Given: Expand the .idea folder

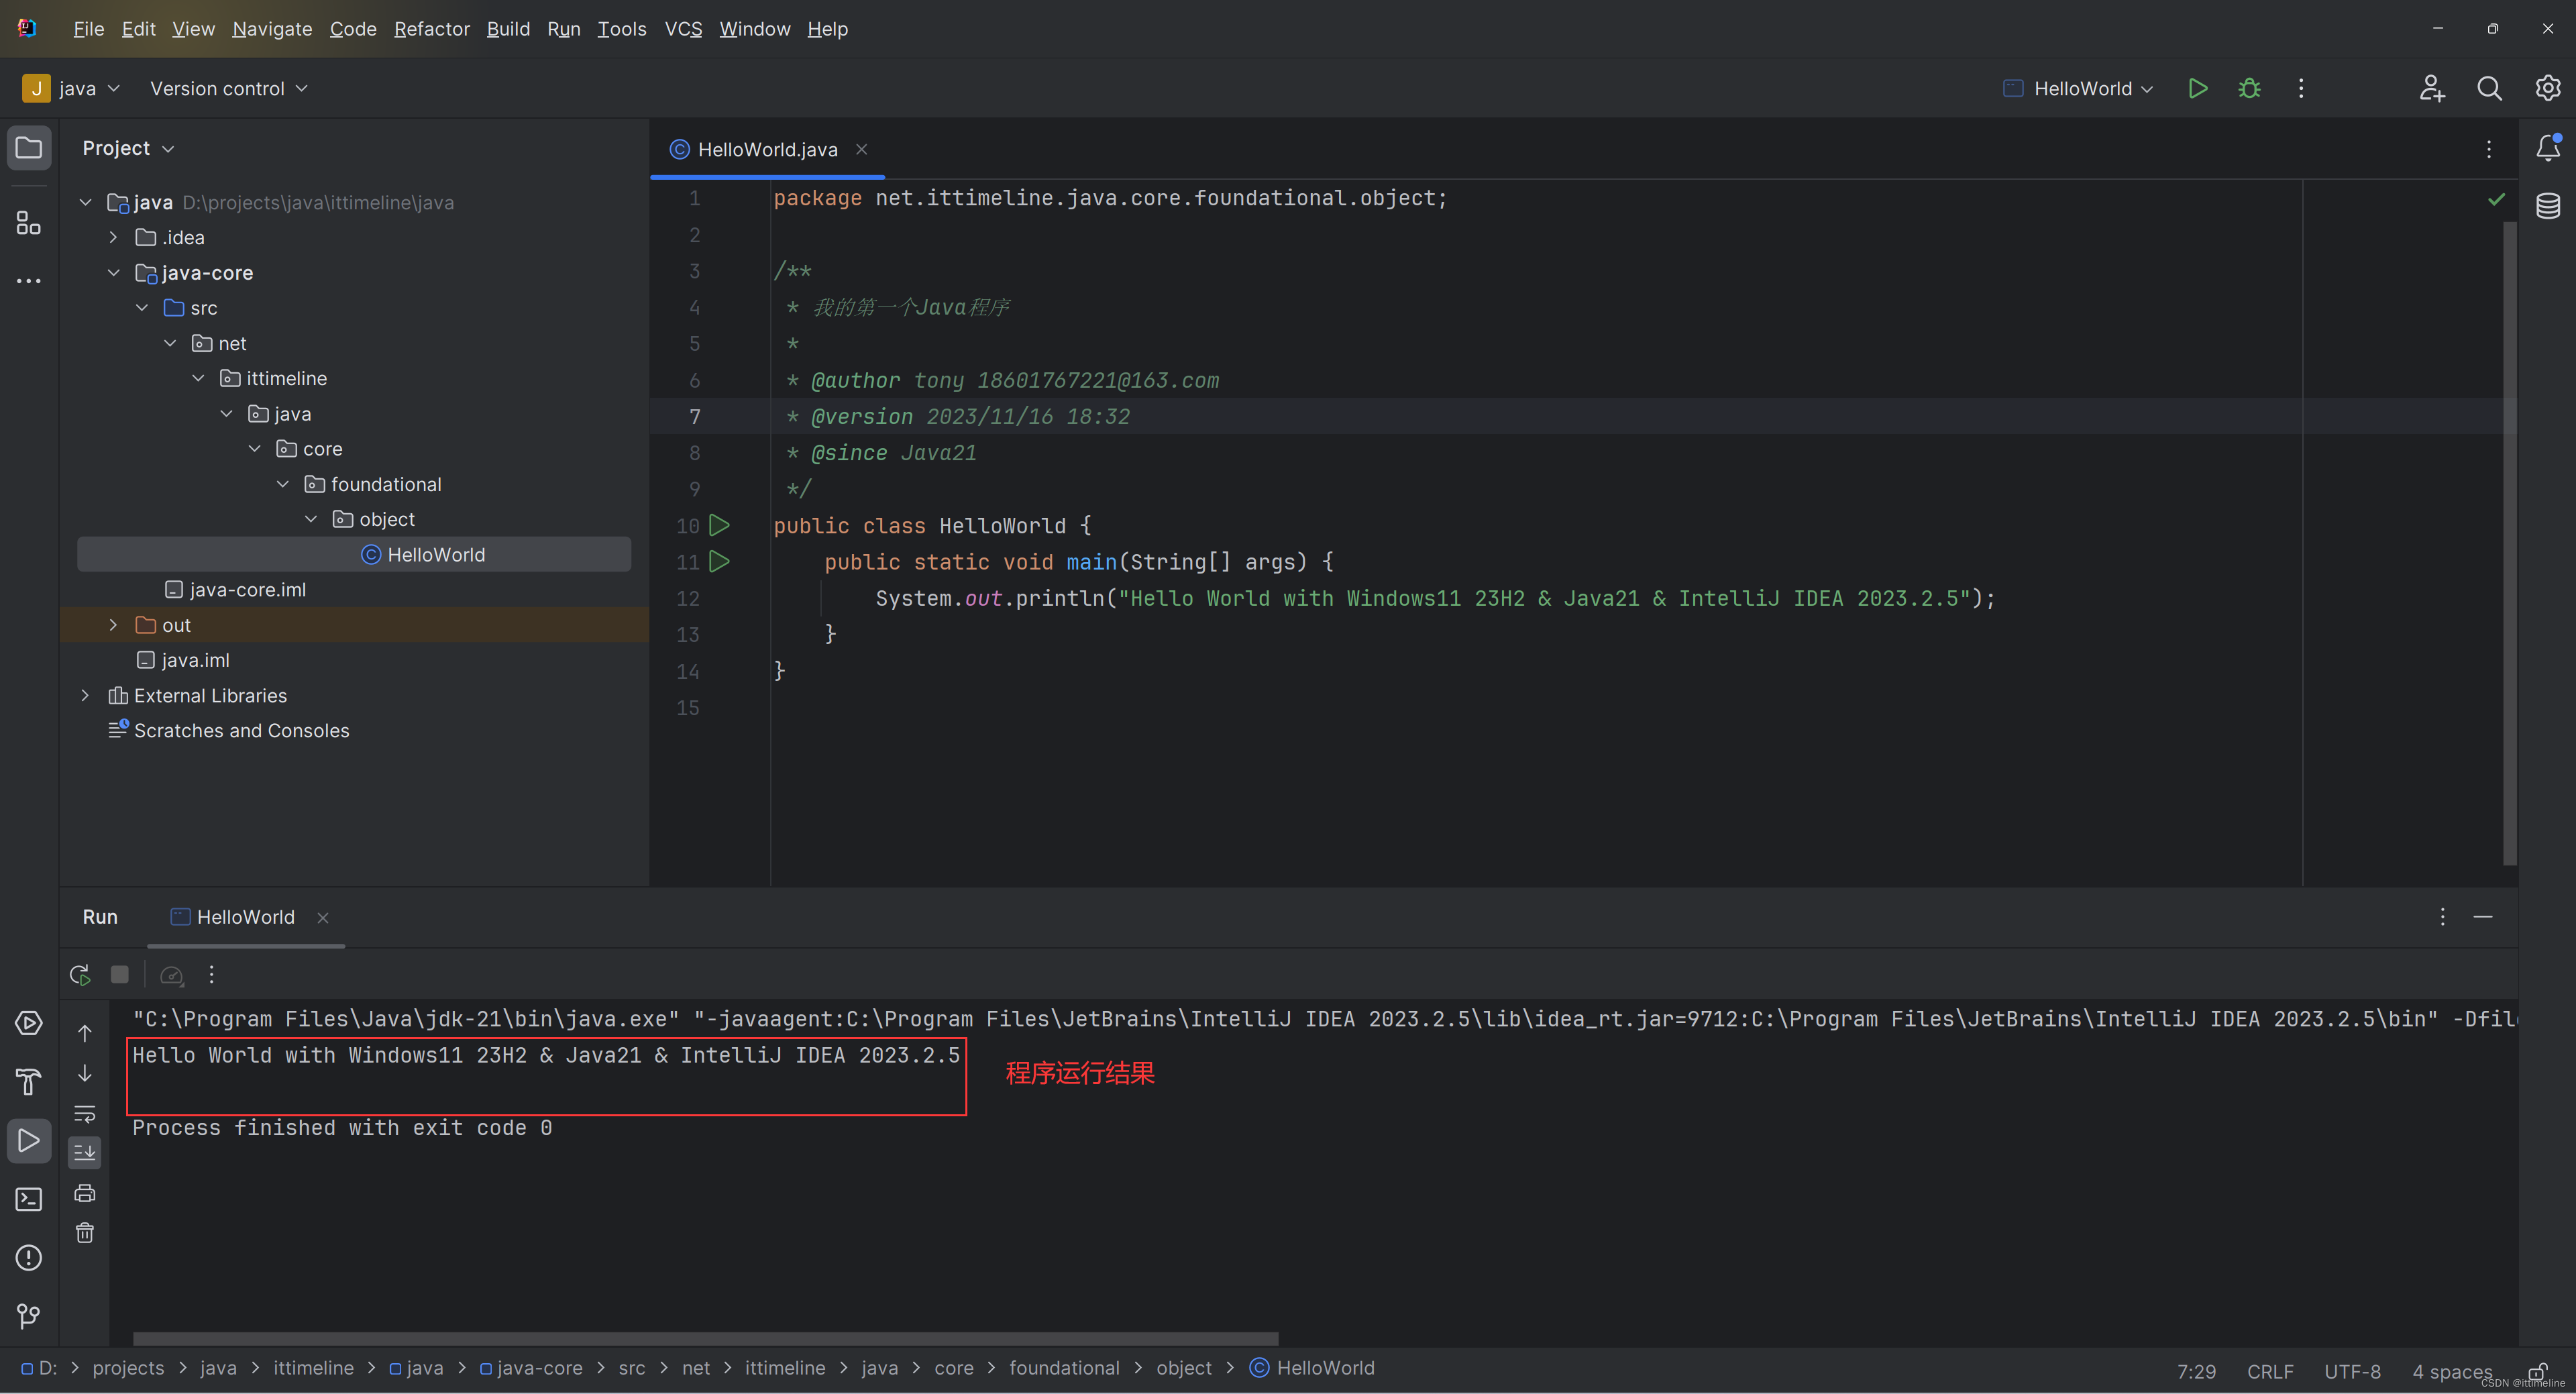Looking at the screenshot, I should click(113, 237).
